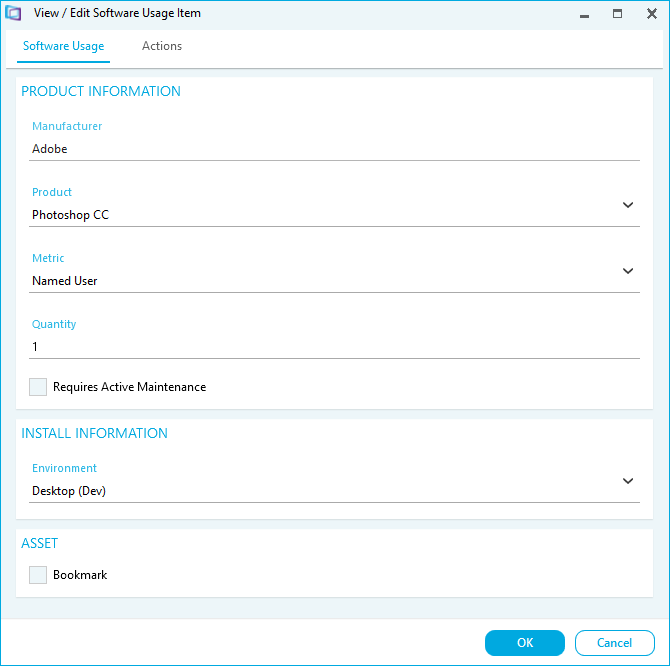Viewport: 670px width, 666px height.
Task: Expand the Environment dropdown chevron
Action: tap(628, 481)
